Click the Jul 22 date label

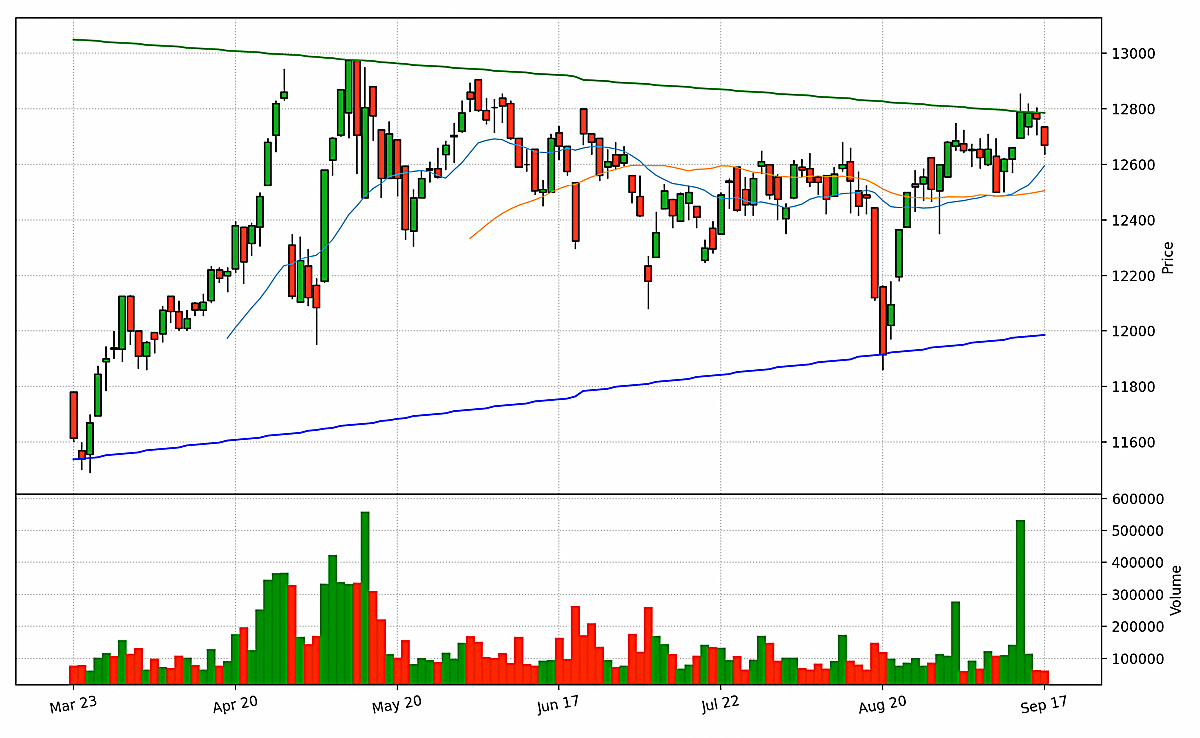tap(721, 704)
